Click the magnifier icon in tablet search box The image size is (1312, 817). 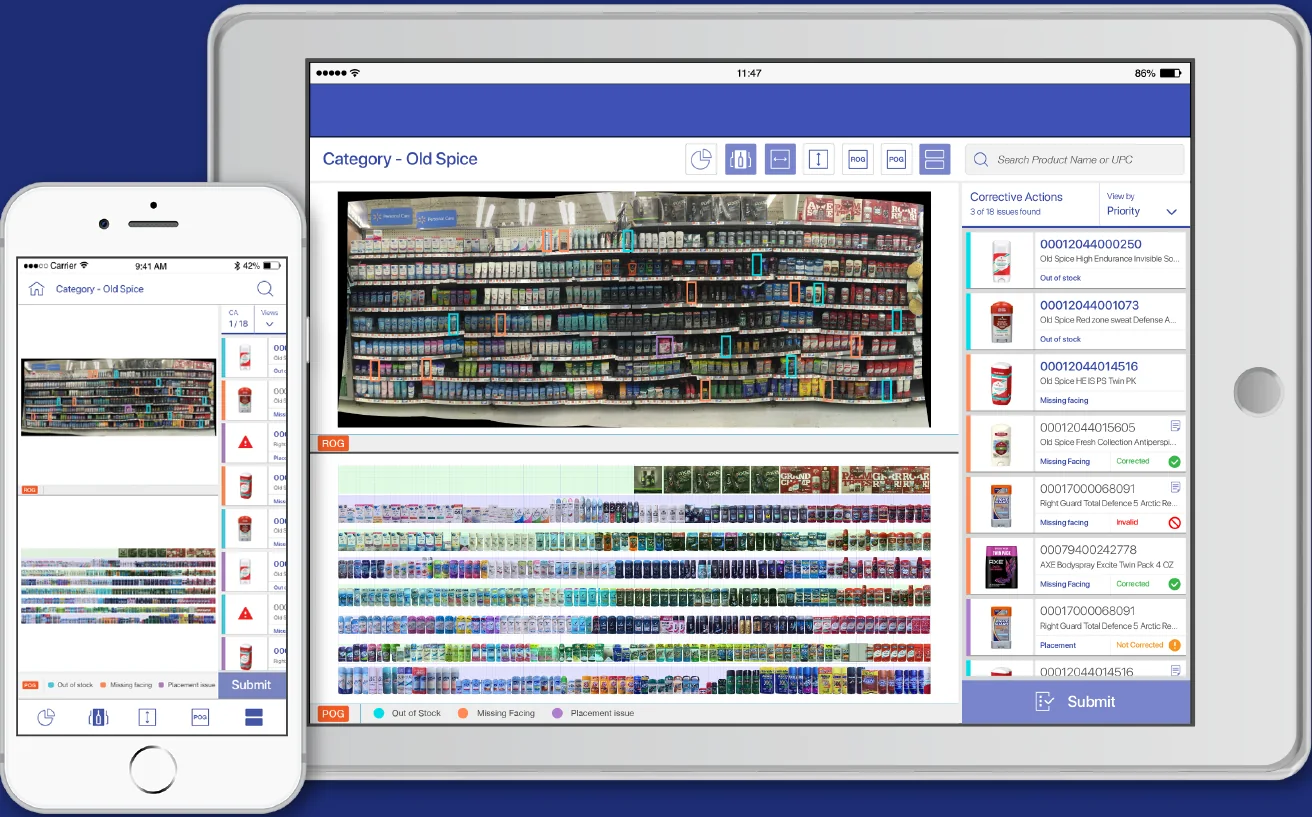(x=981, y=160)
